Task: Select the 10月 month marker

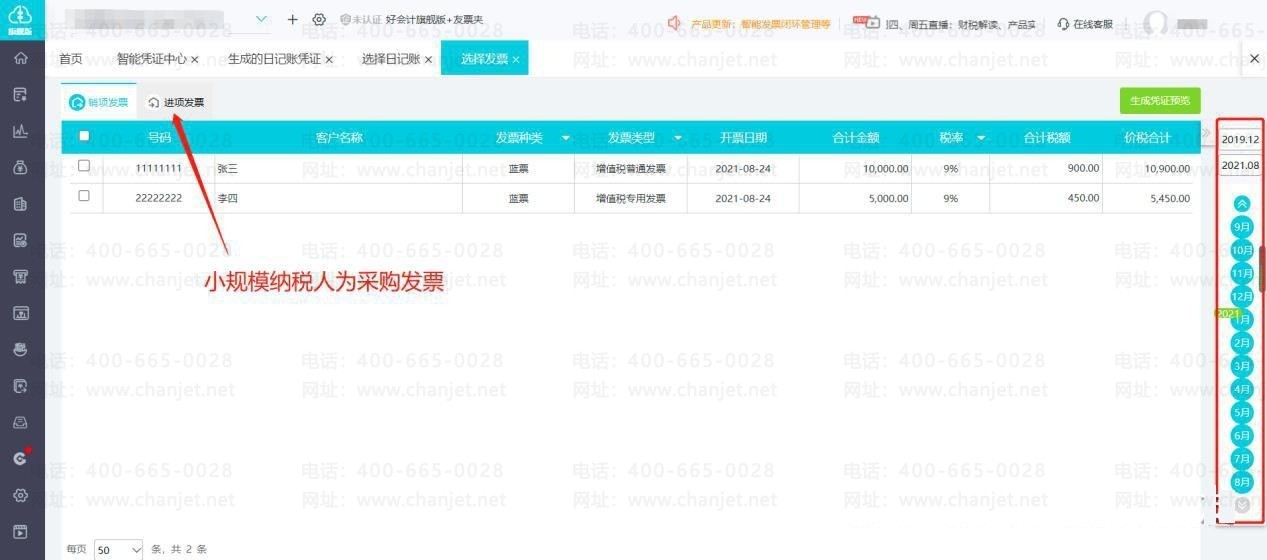Action: click(1242, 250)
